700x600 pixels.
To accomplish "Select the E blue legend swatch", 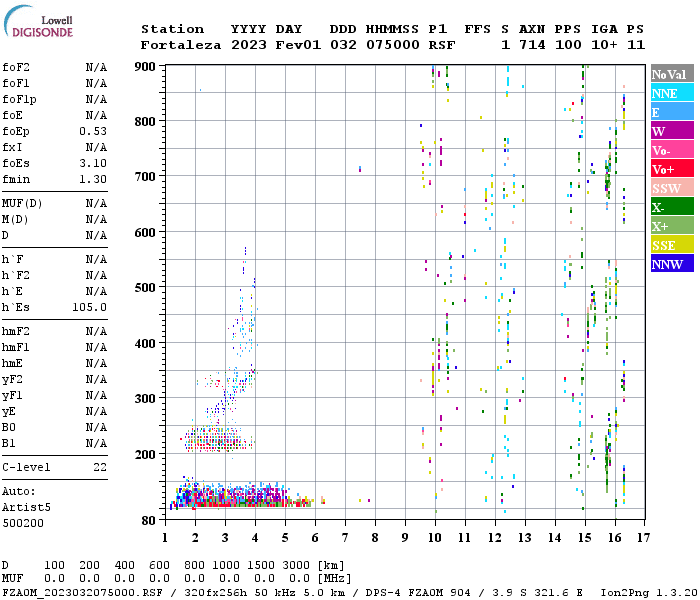I will (672, 112).
